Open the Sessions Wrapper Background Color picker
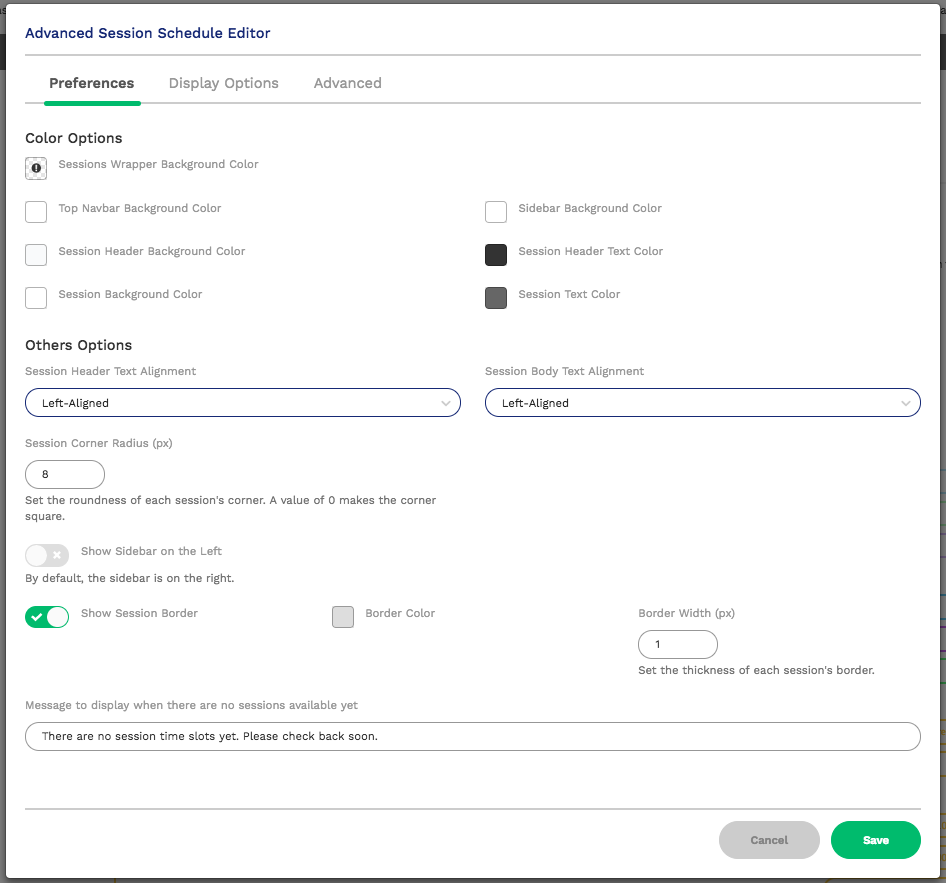 [x=35, y=168]
